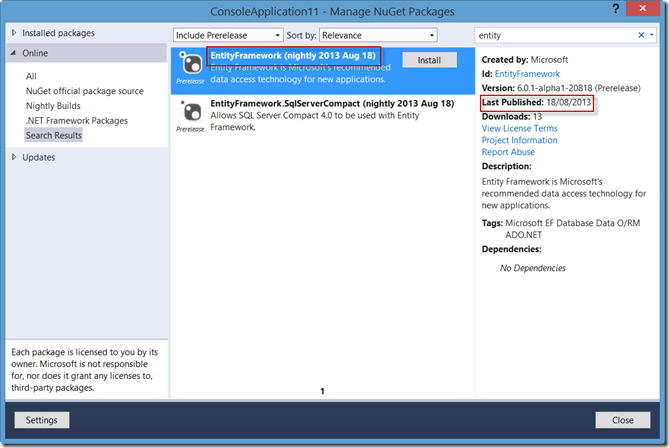Viewport: 669px width, 448px height.
Task: Click the EntityFramework package icon
Action: pyautogui.click(x=190, y=64)
